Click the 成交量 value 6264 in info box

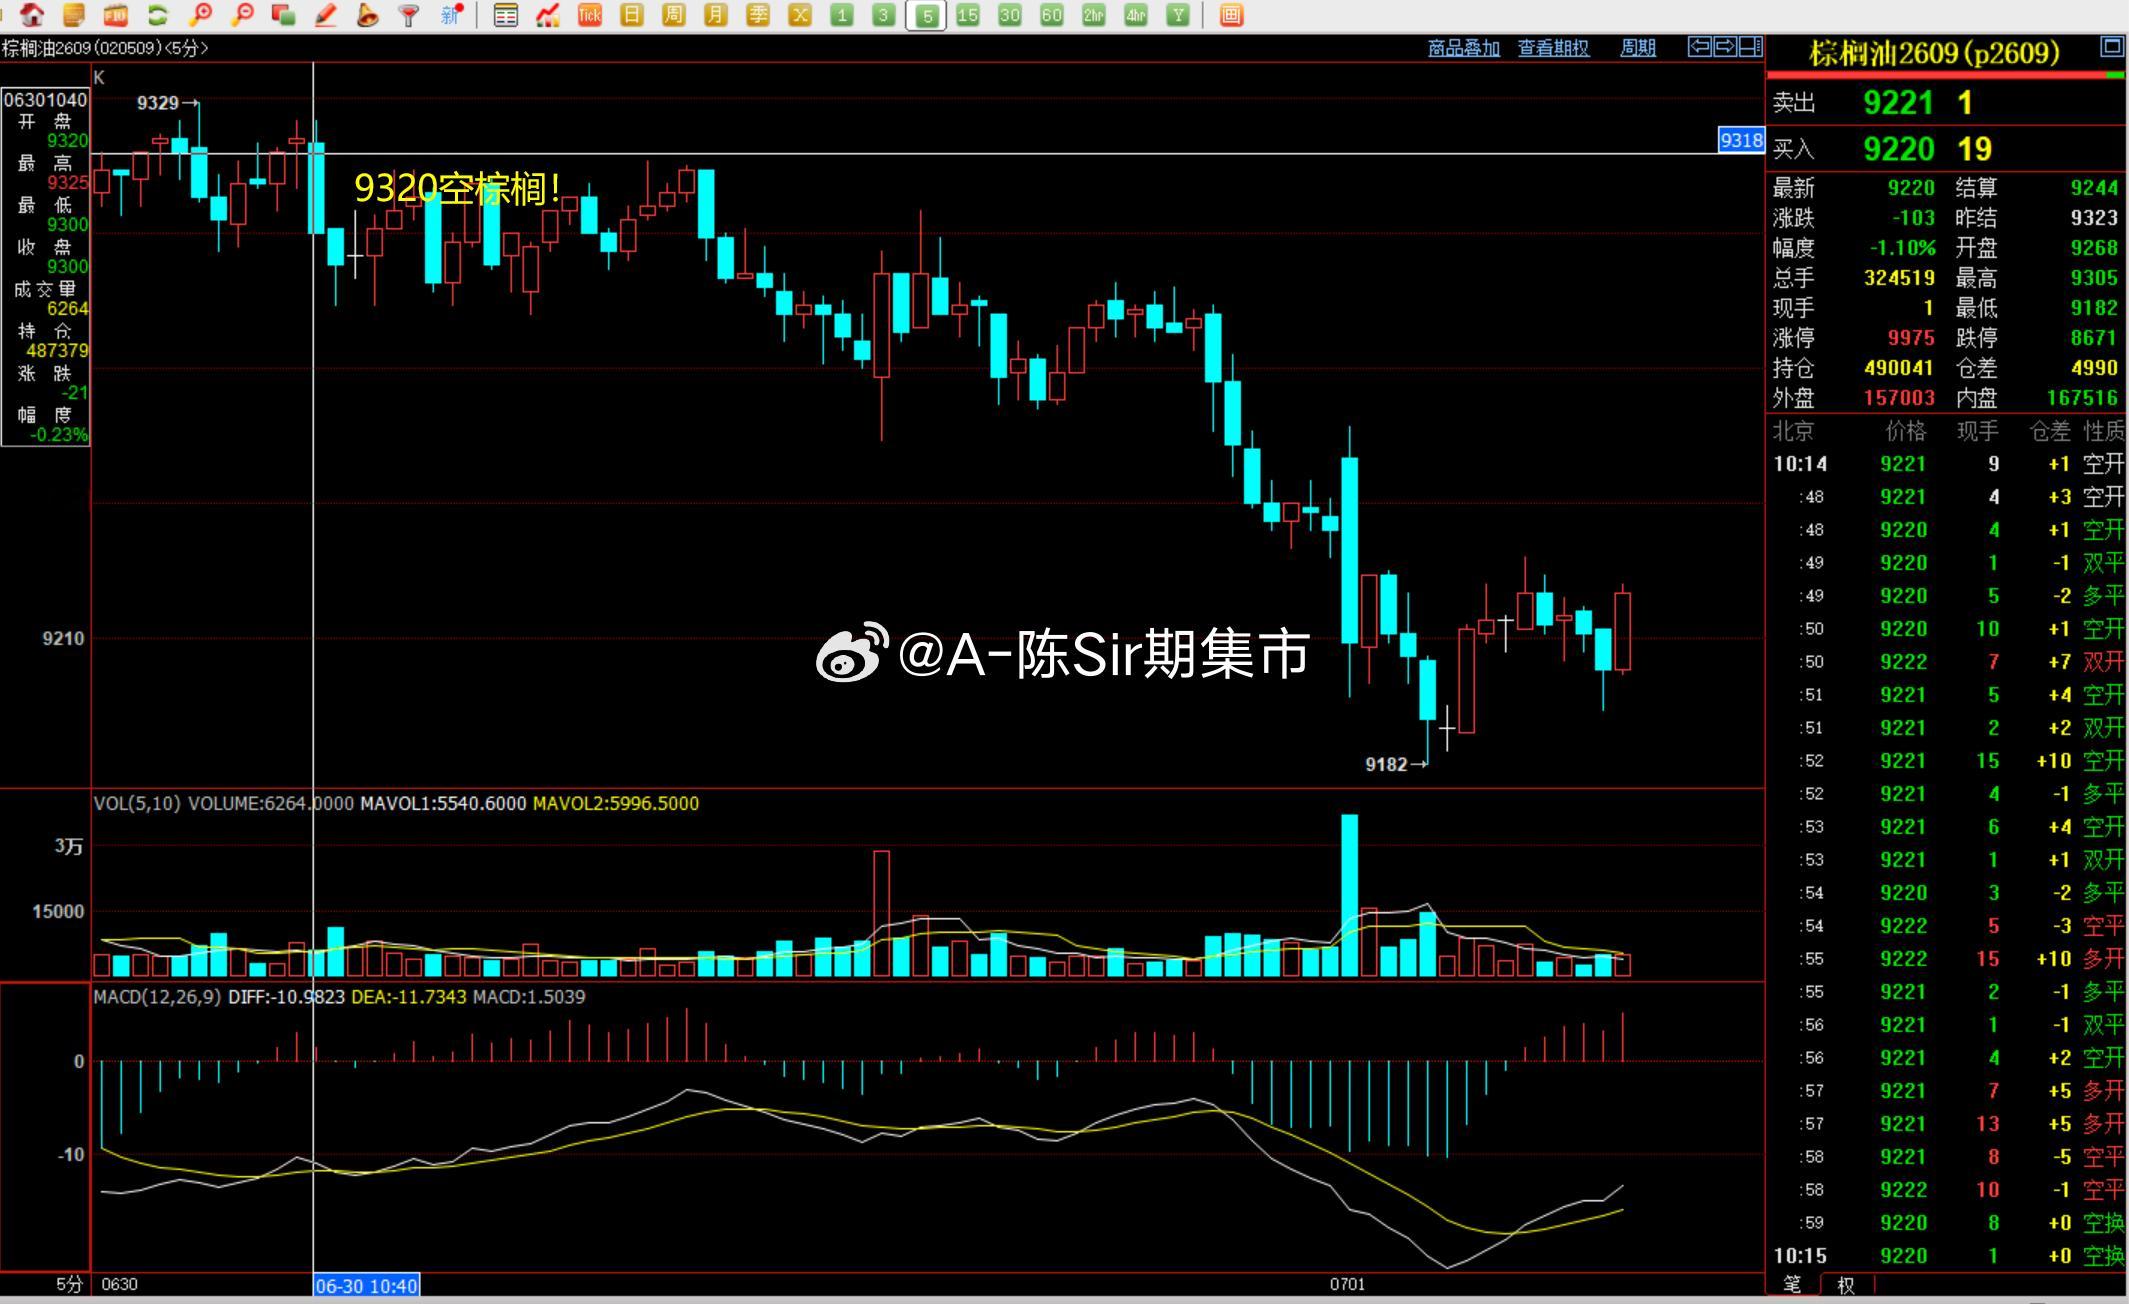click(67, 309)
